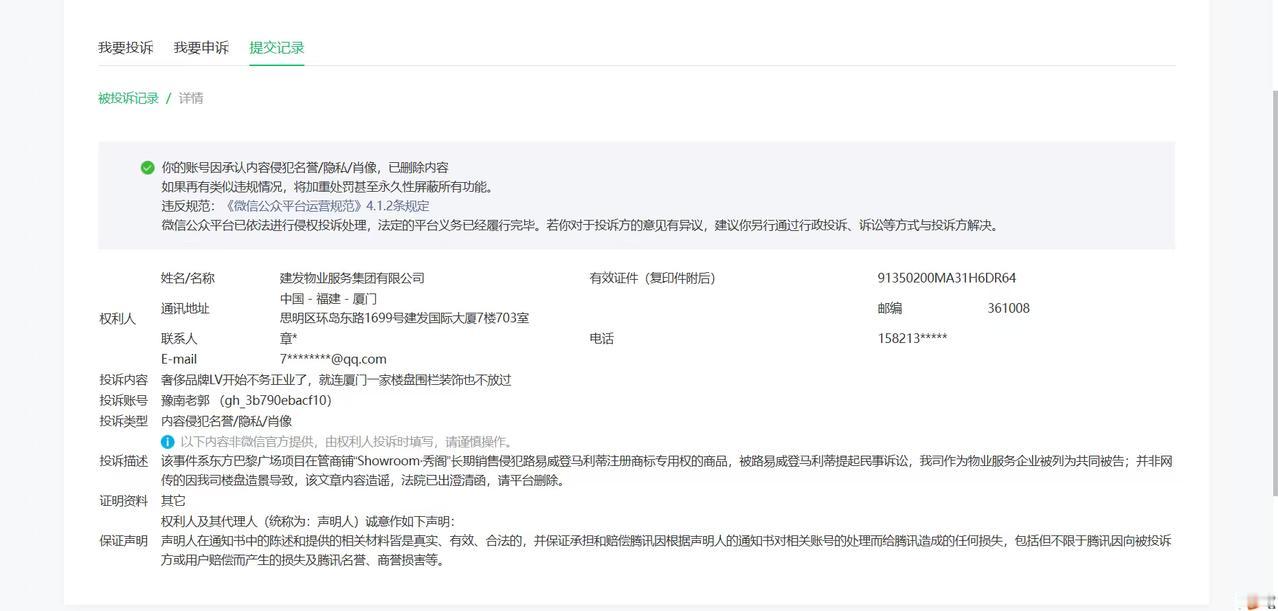Viewport: 1278px width, 611px height.
Task: Click the 证明资料 value 其它
Action: pyautogui.click(x=173, y=500)
